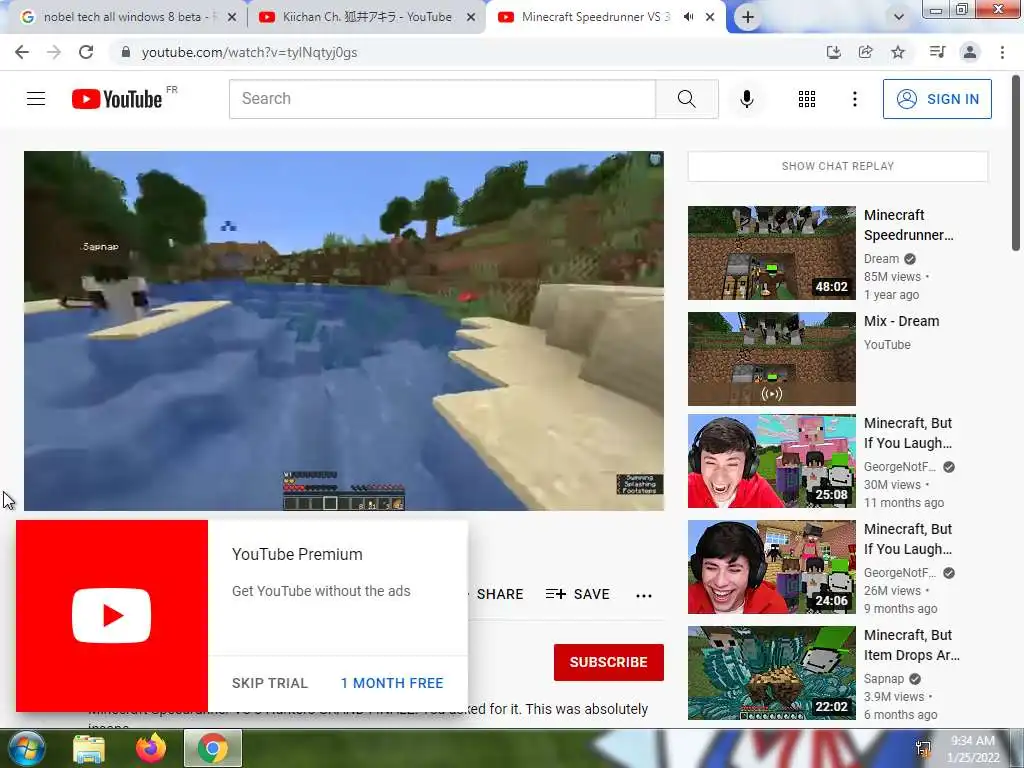Open the 22:02 Sapnap video thumbnail
This screenshot has width=1024, height=768.
[x=771, y=673]
